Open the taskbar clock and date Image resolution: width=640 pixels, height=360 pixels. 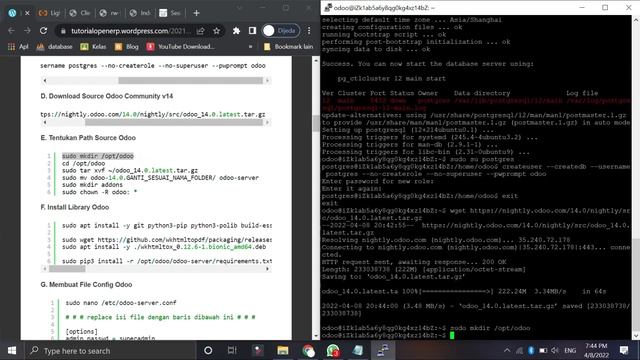coord(596,350)
